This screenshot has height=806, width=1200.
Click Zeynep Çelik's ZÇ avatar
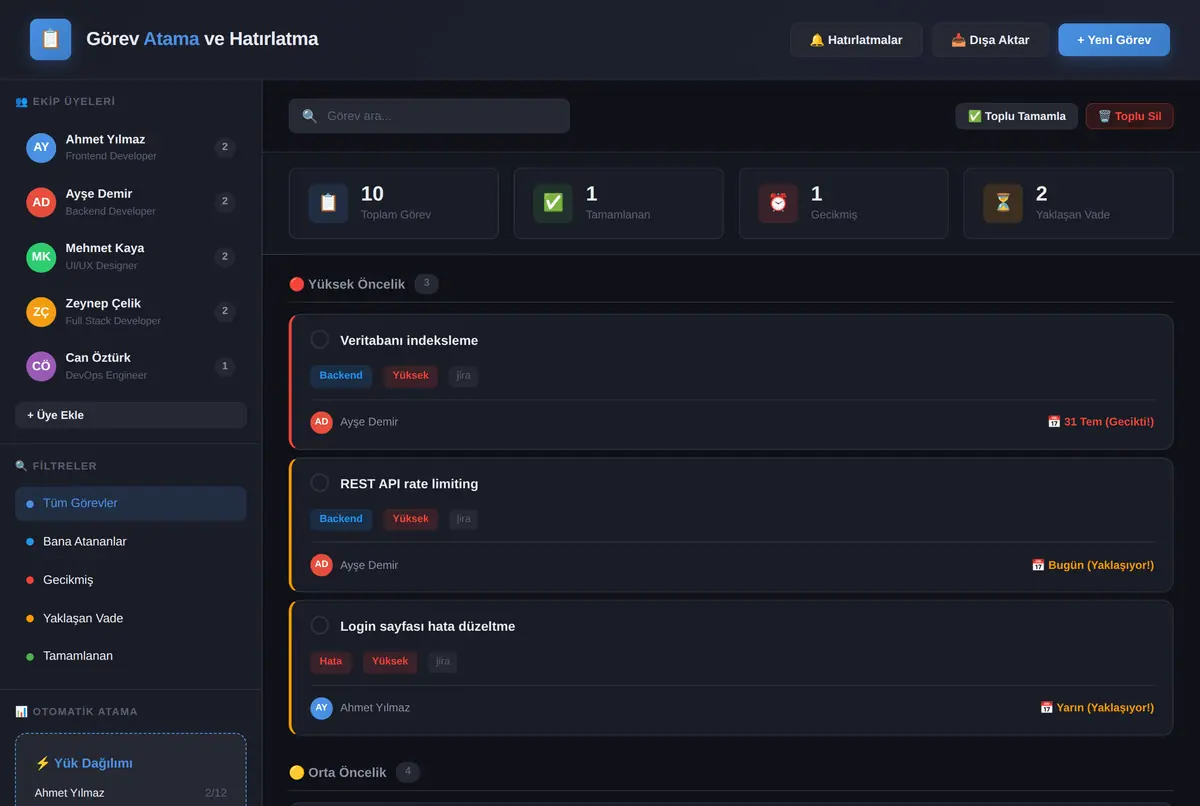point(41,312)
